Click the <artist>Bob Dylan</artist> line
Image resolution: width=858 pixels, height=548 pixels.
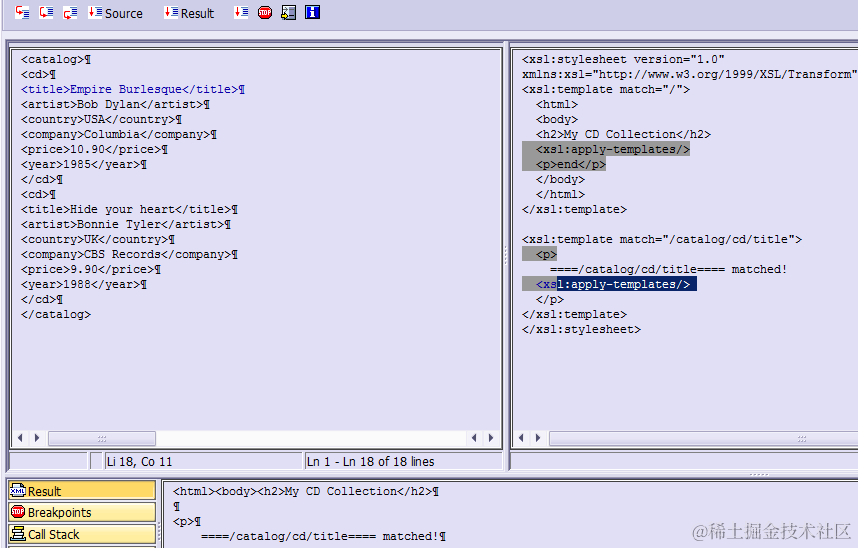(115, 104)
